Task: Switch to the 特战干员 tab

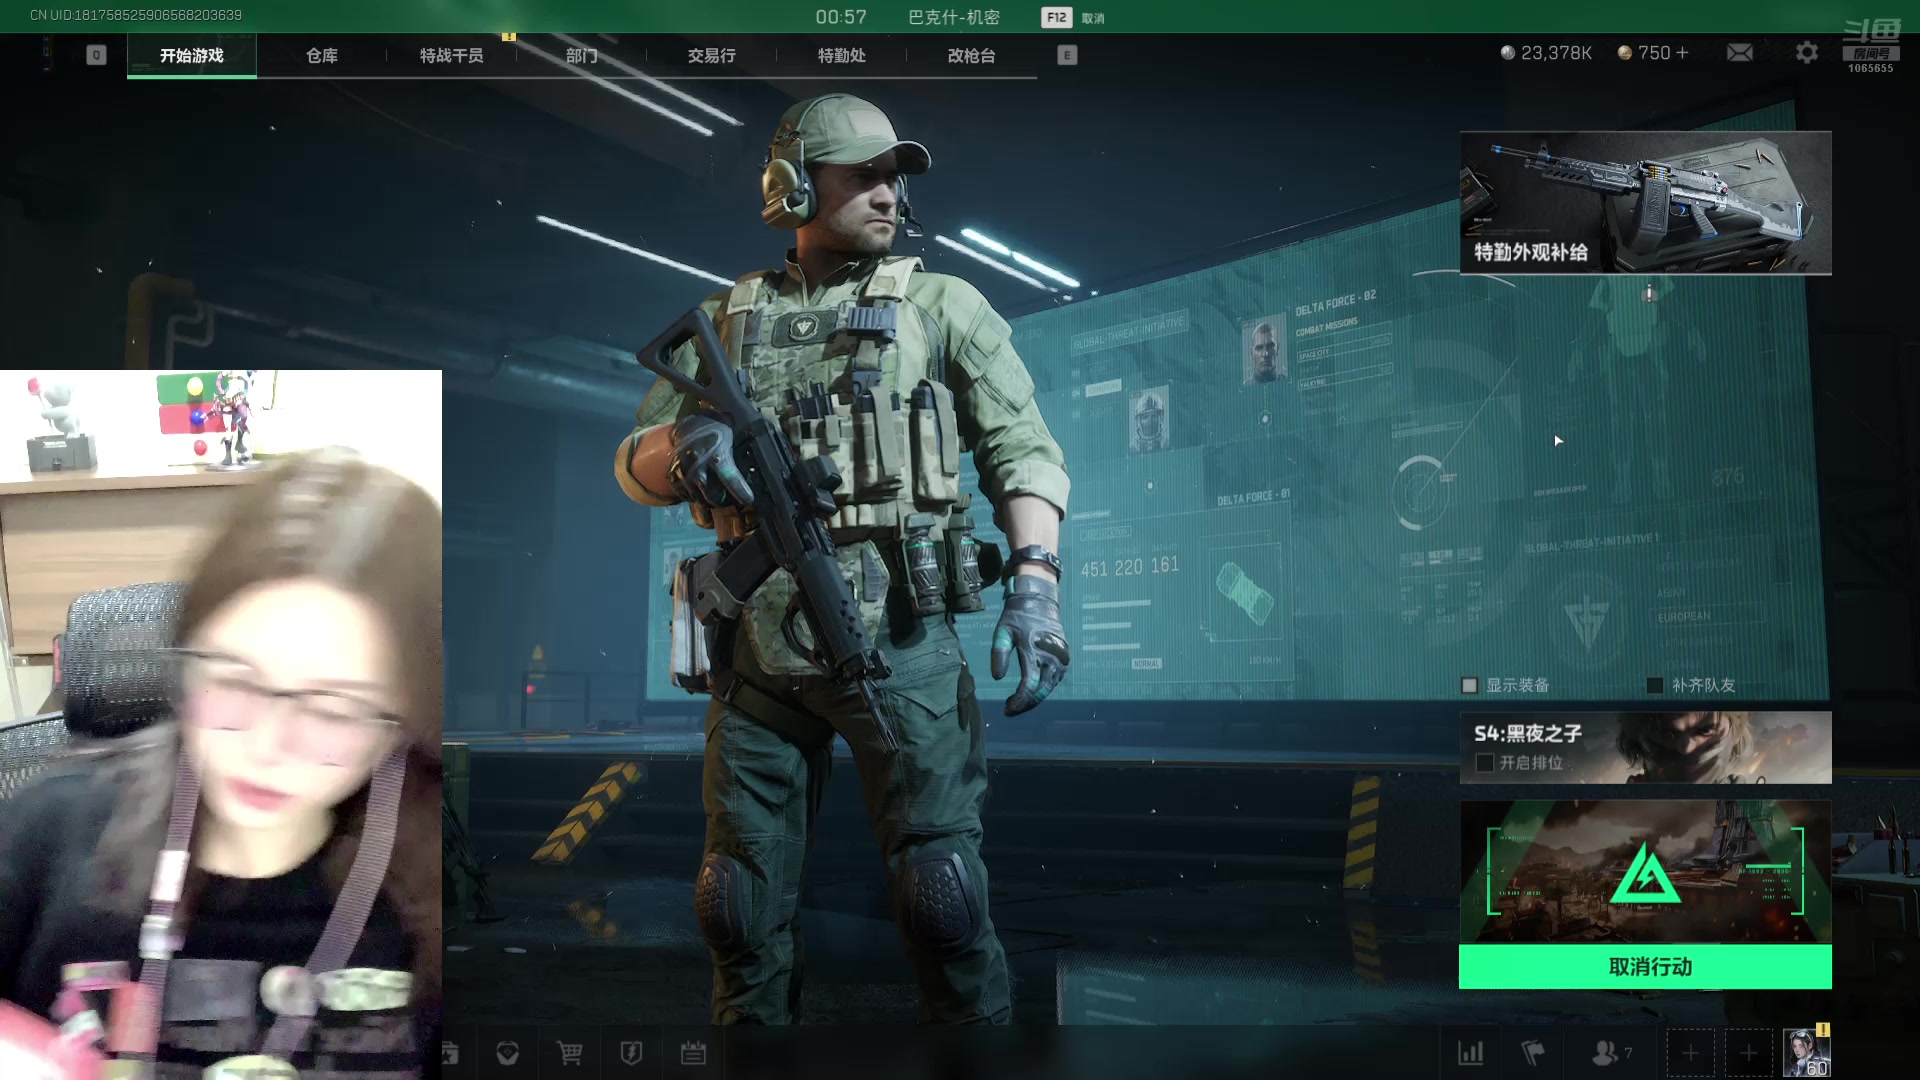Action: (x=452, y=56)
